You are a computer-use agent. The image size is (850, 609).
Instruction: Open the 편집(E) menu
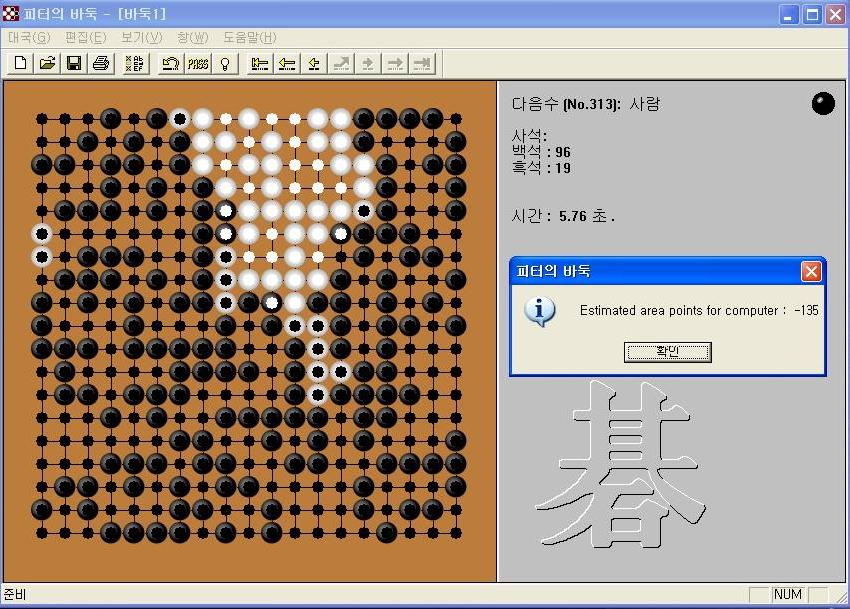(86, 37)
